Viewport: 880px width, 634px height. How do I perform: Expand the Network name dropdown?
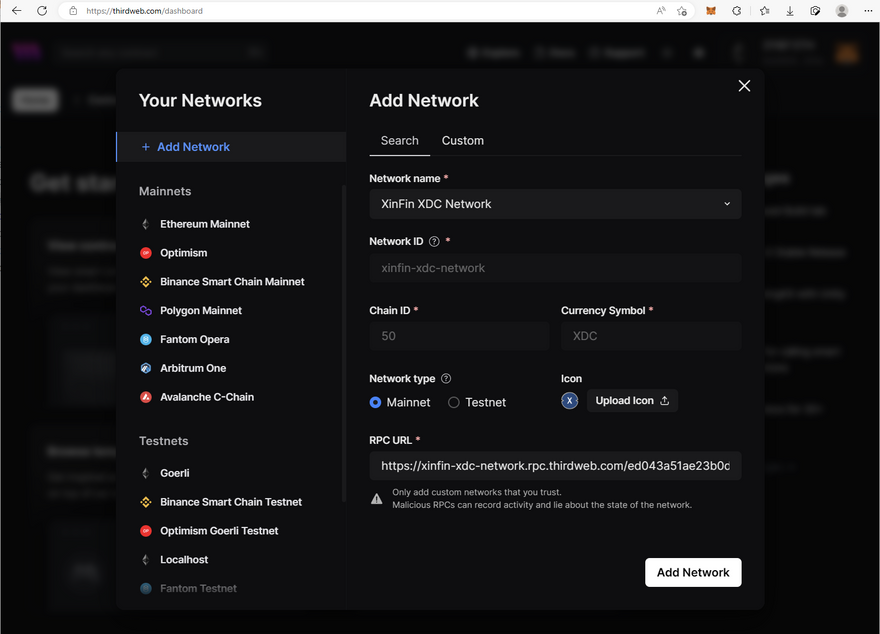tap(555, 204)
